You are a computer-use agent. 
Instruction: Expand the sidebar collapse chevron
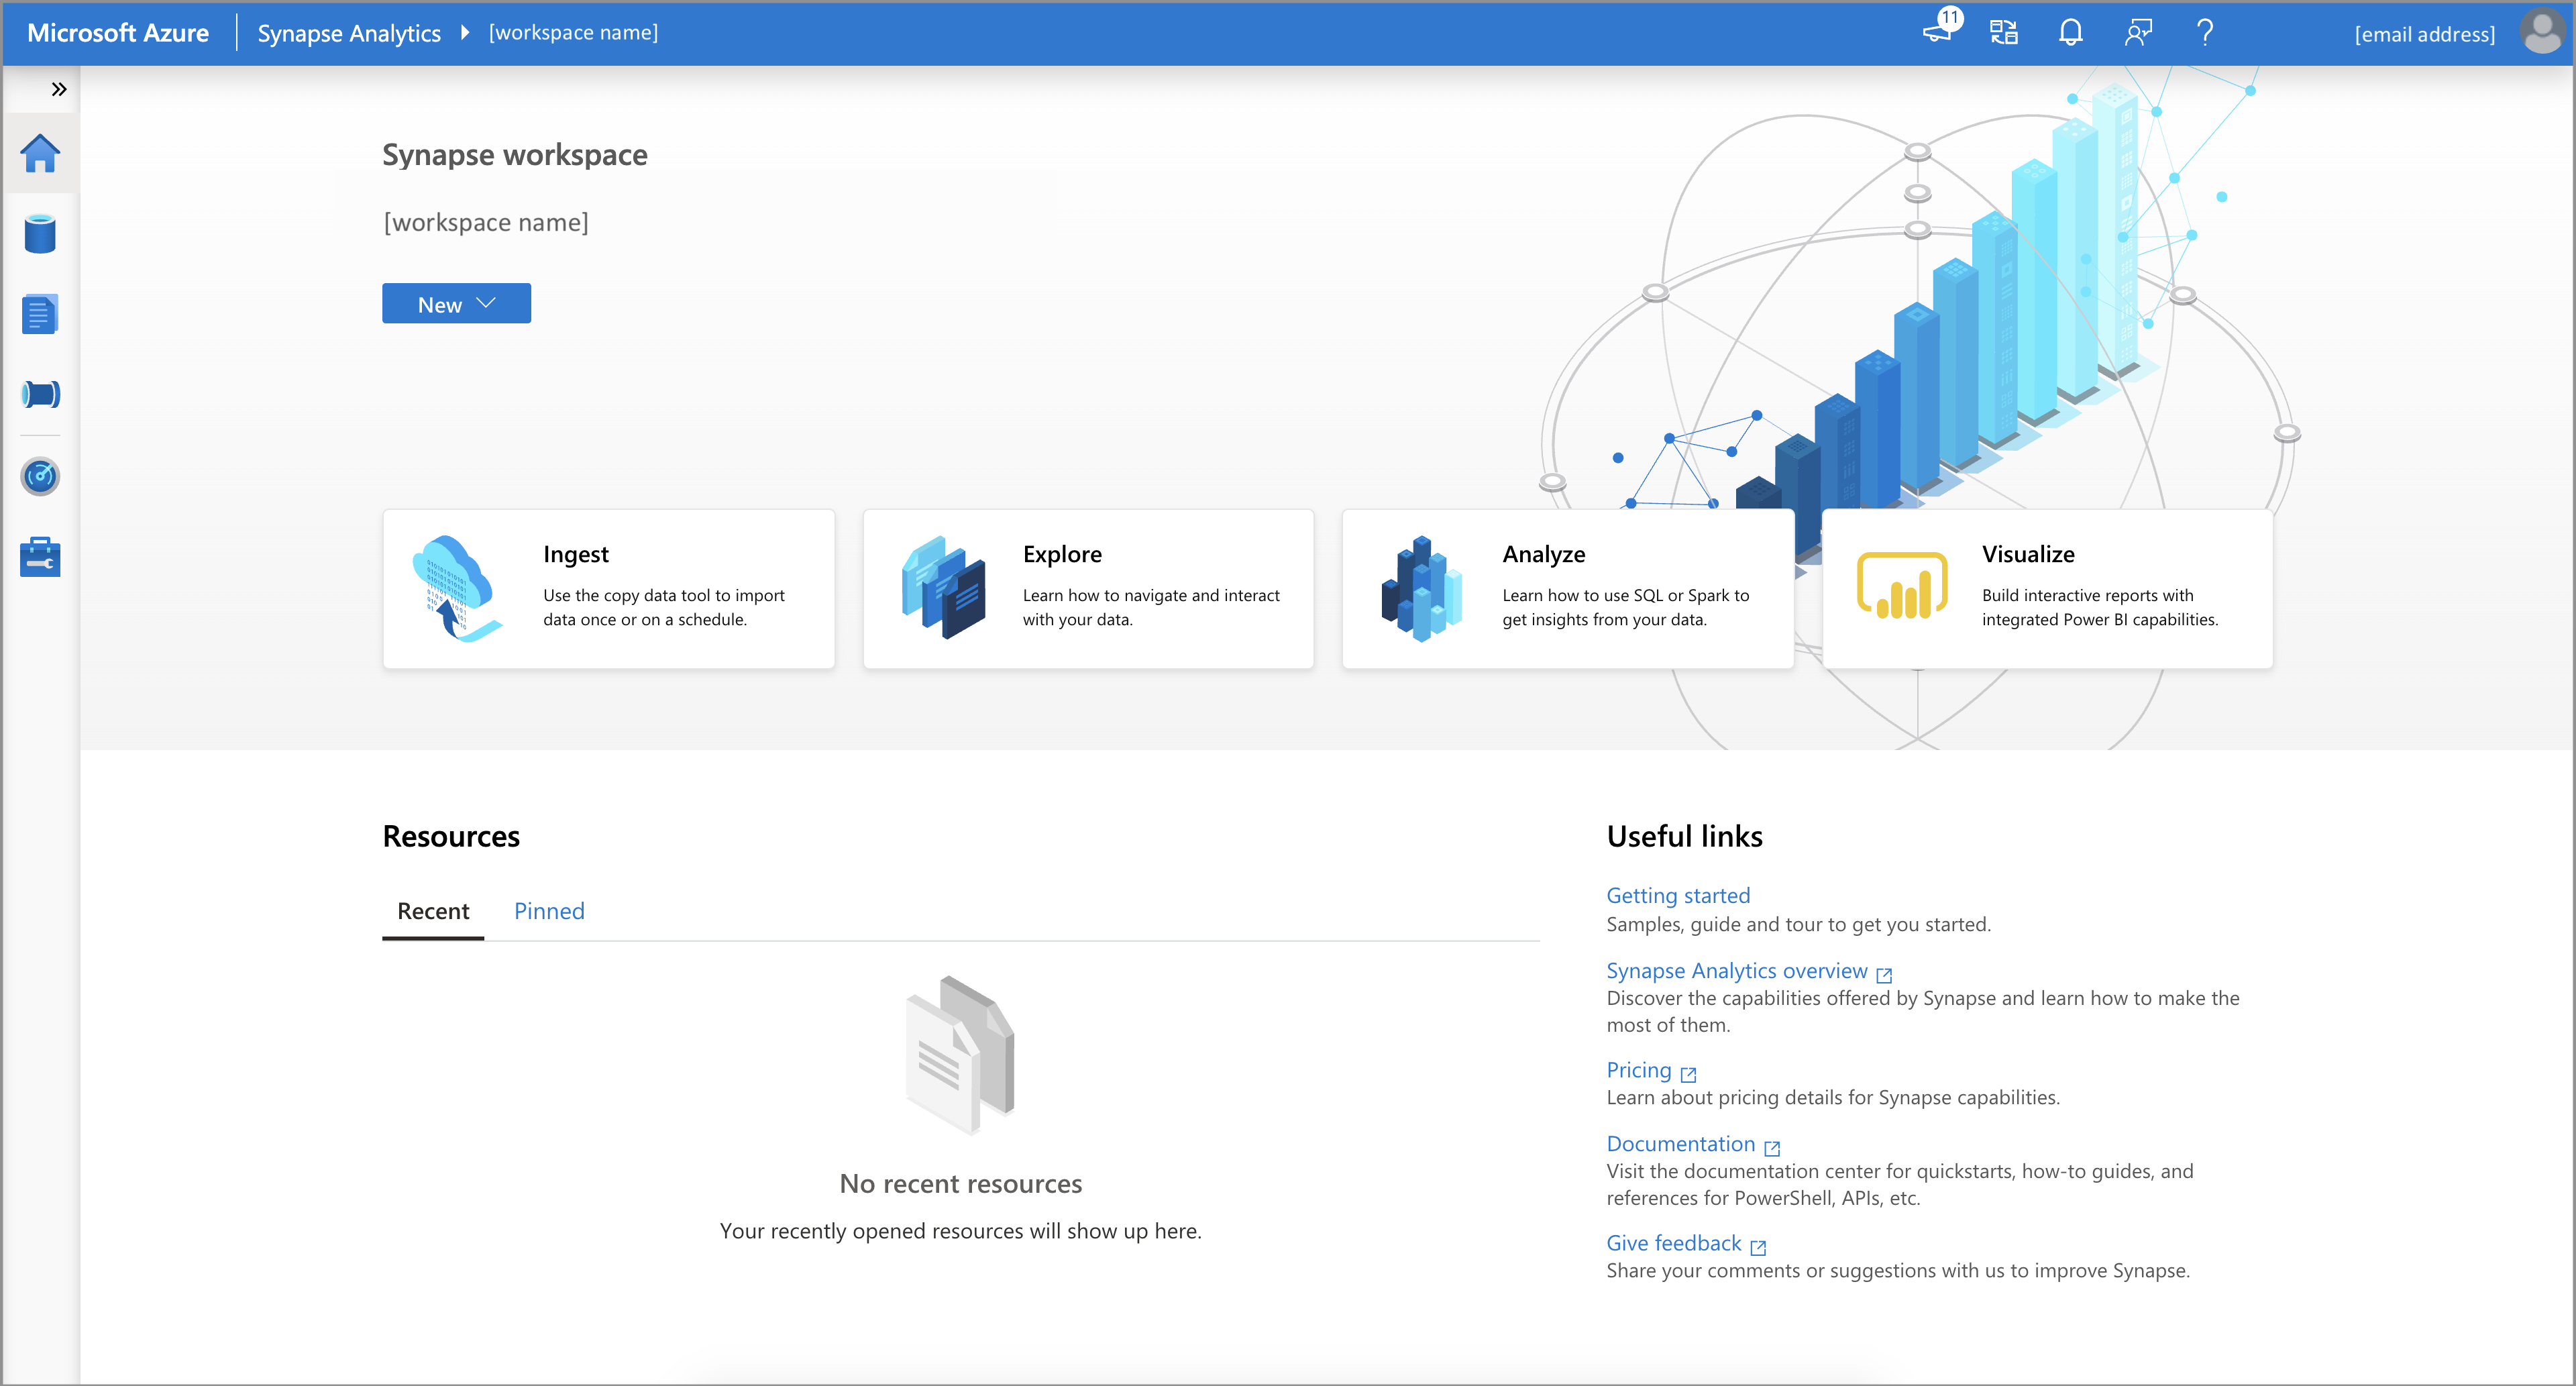58,89
